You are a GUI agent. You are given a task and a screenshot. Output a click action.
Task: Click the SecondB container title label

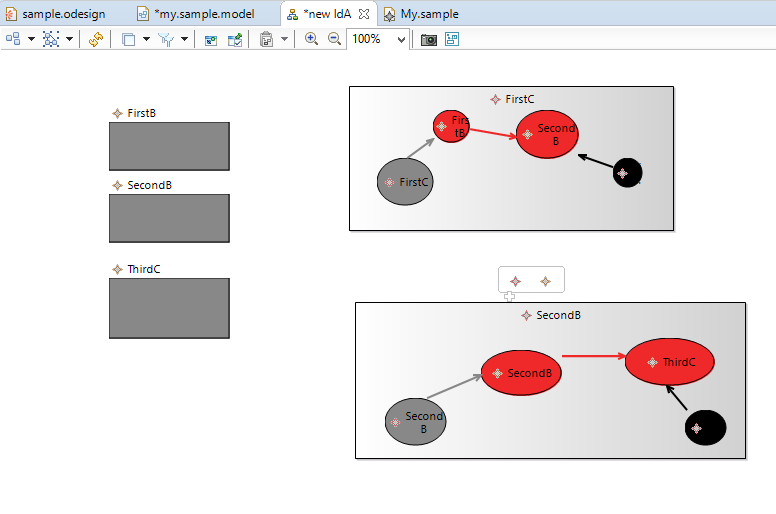558,315
